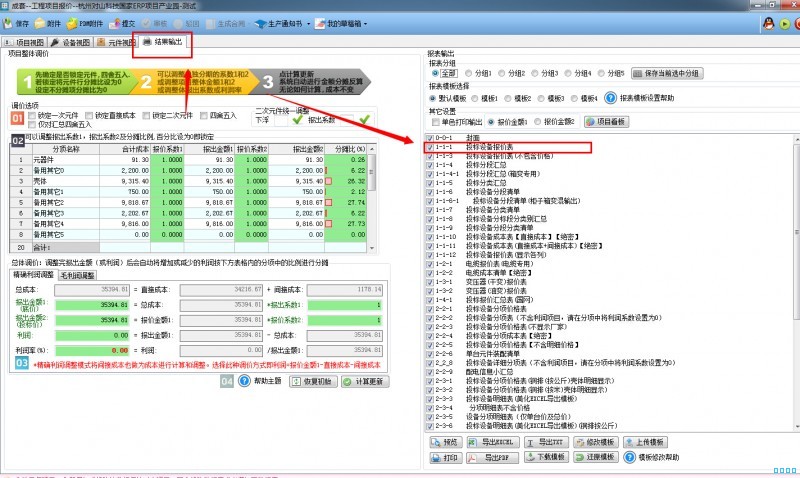
Task: Click the 报出金额1 (底价) green input field
Action: coord(92,305)
